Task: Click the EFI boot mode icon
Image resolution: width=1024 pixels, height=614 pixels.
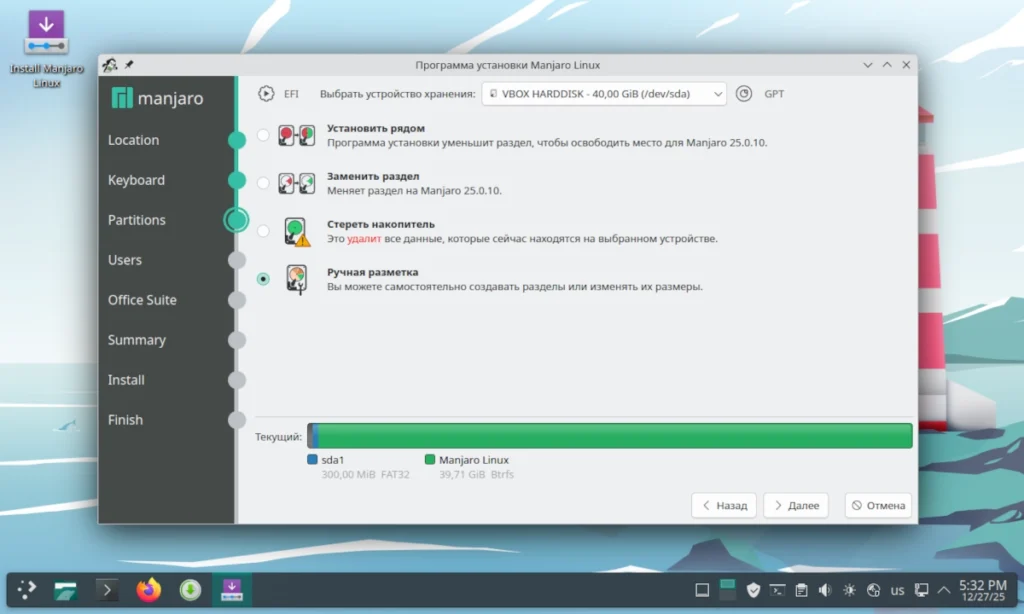Action: (x=266, y=93)
